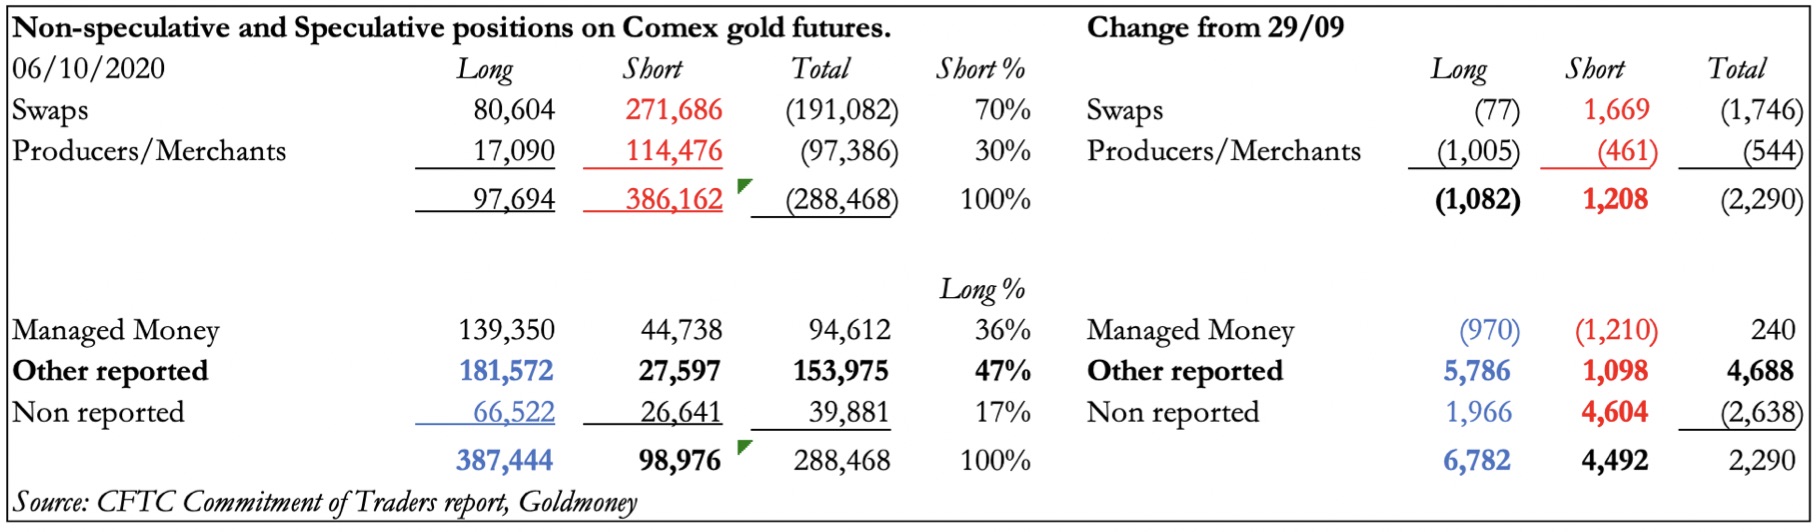Click the change in long total 6,782
This screenshot has height=532, width=1820.
[x=1476, y=460]
